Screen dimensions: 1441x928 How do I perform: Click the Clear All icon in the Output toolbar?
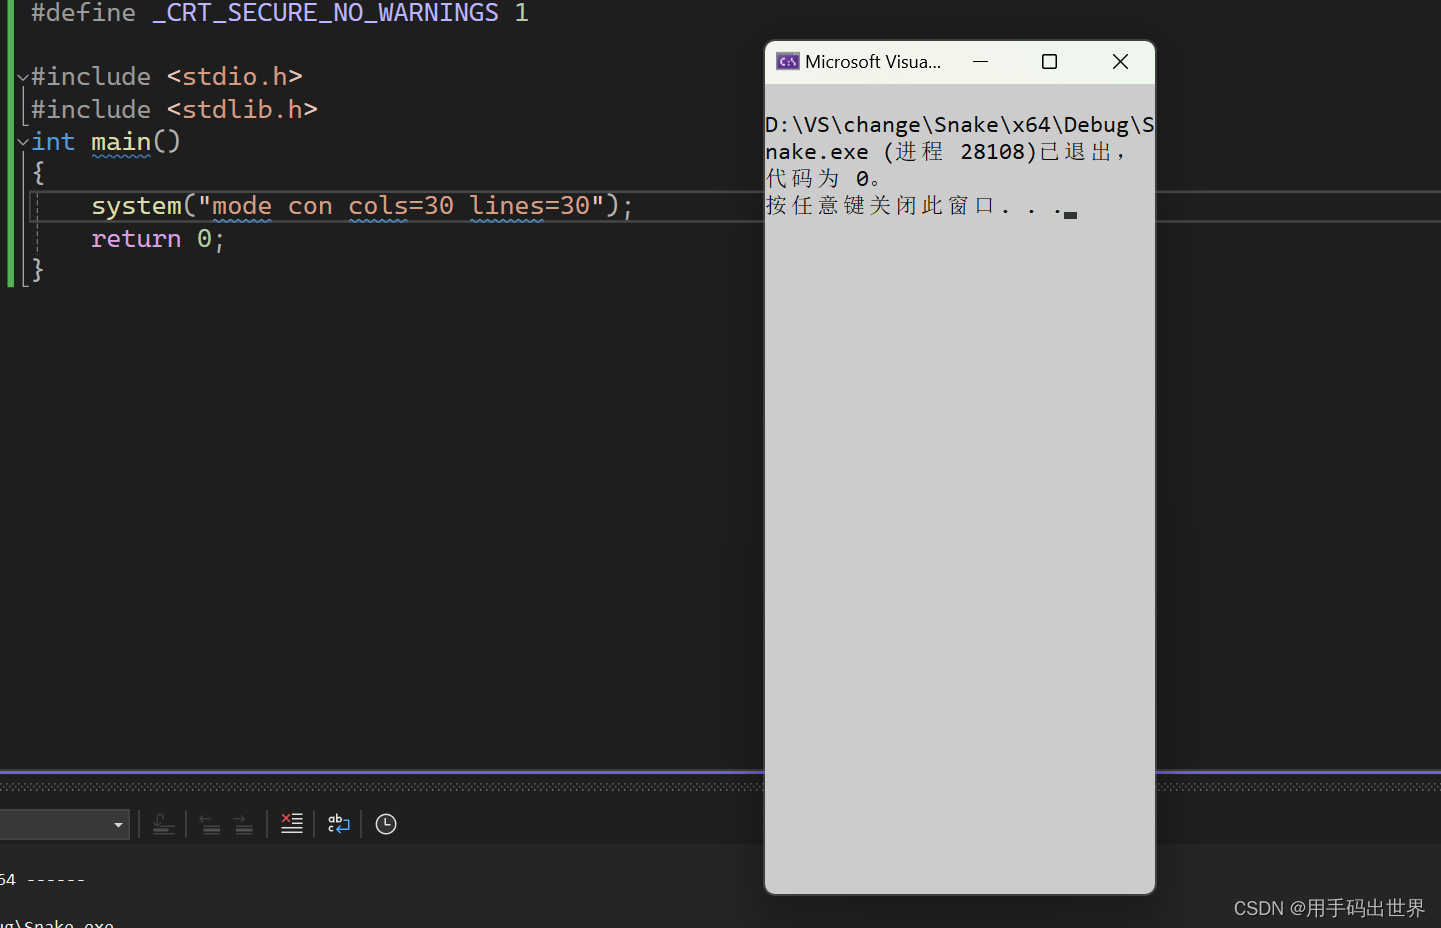(x=291, y=823)
